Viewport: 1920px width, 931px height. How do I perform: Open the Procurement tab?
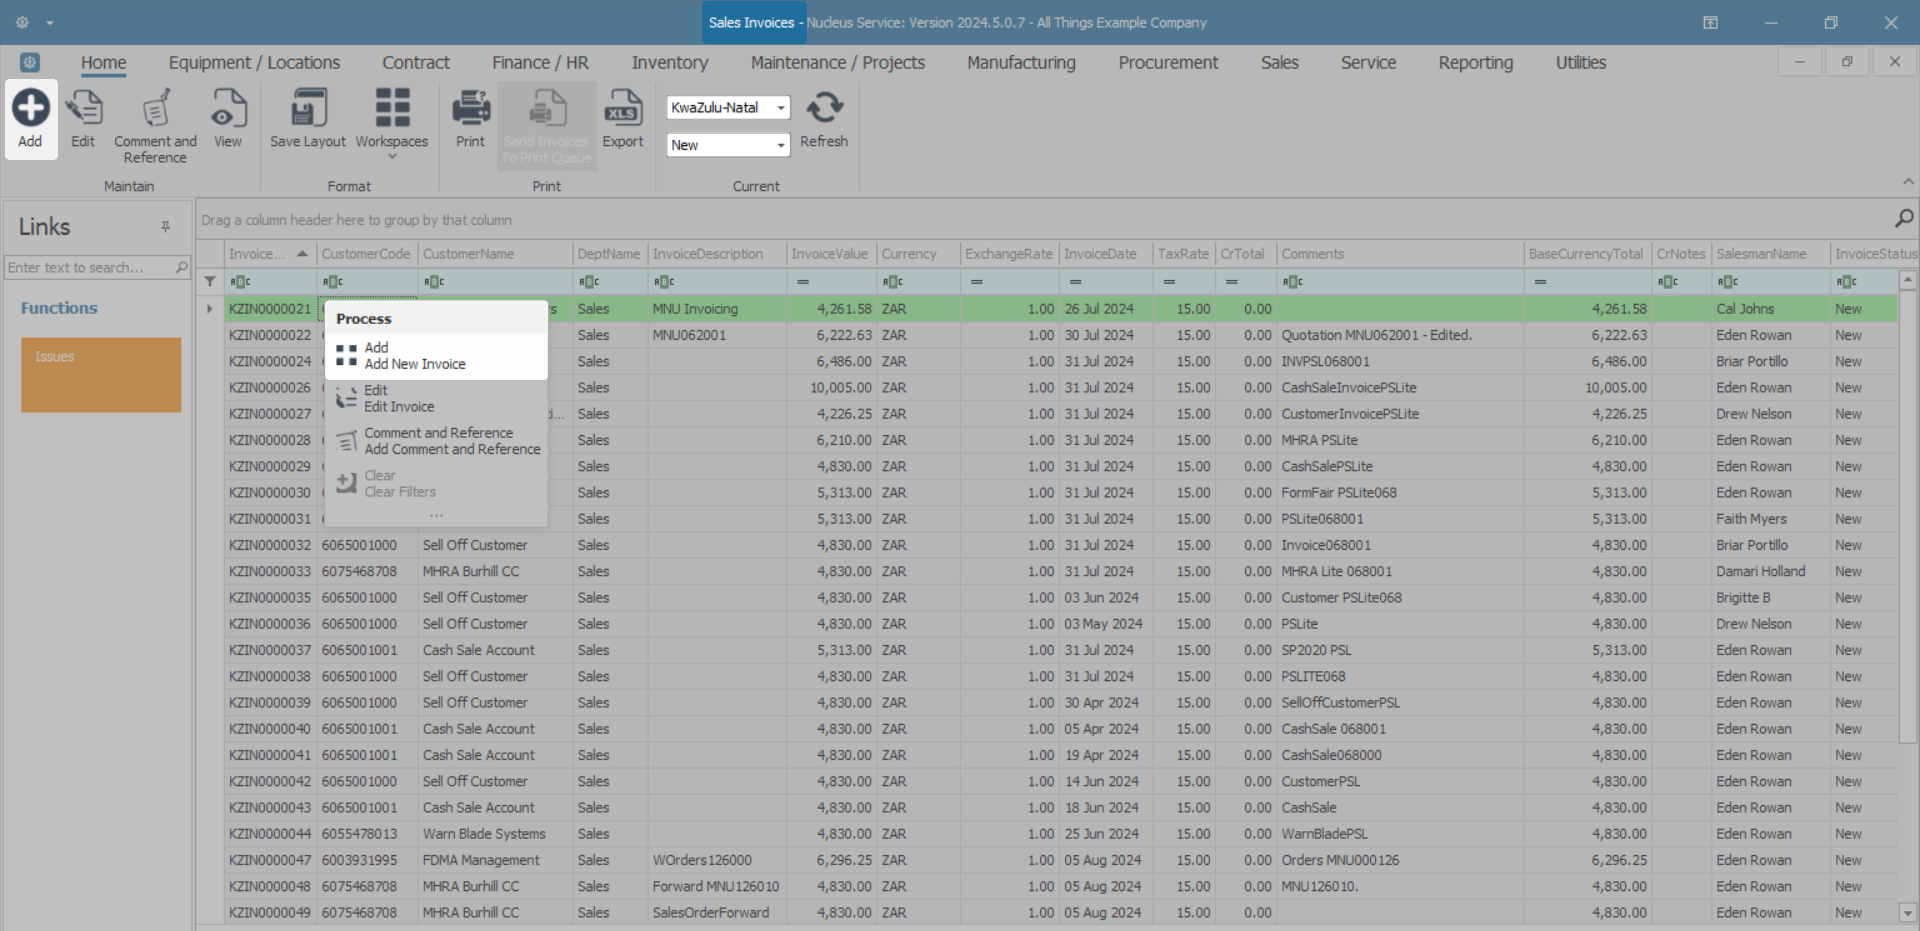[x=1168, y=63]
